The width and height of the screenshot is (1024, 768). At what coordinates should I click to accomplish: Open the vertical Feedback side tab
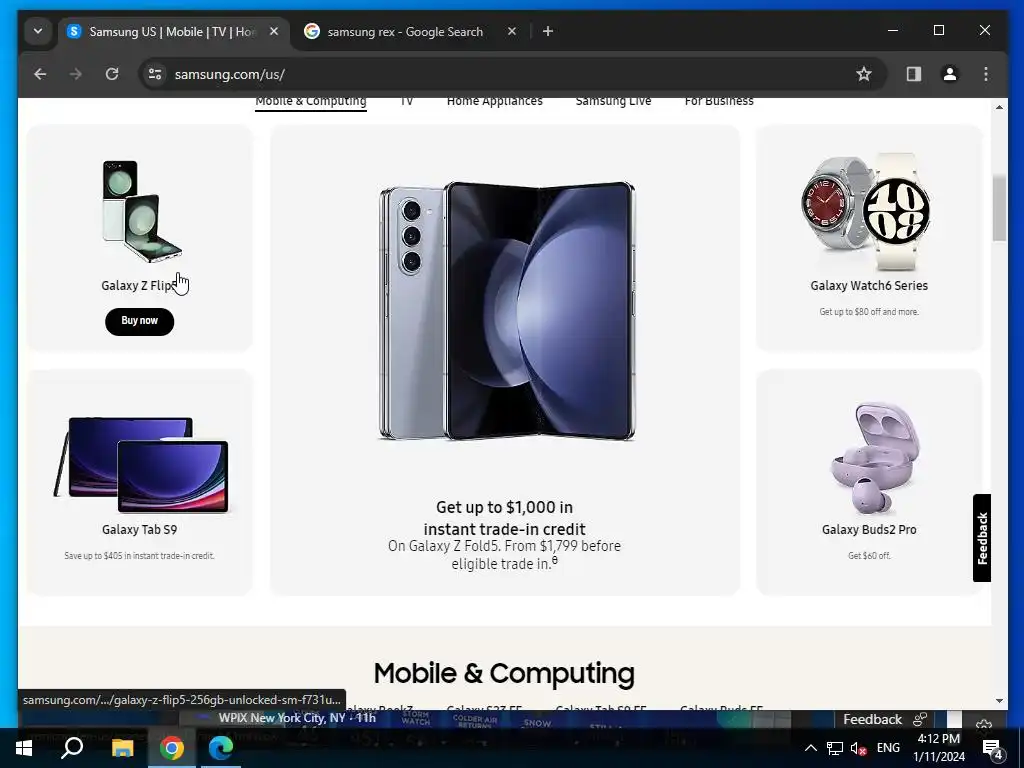[x=982, y=537]
